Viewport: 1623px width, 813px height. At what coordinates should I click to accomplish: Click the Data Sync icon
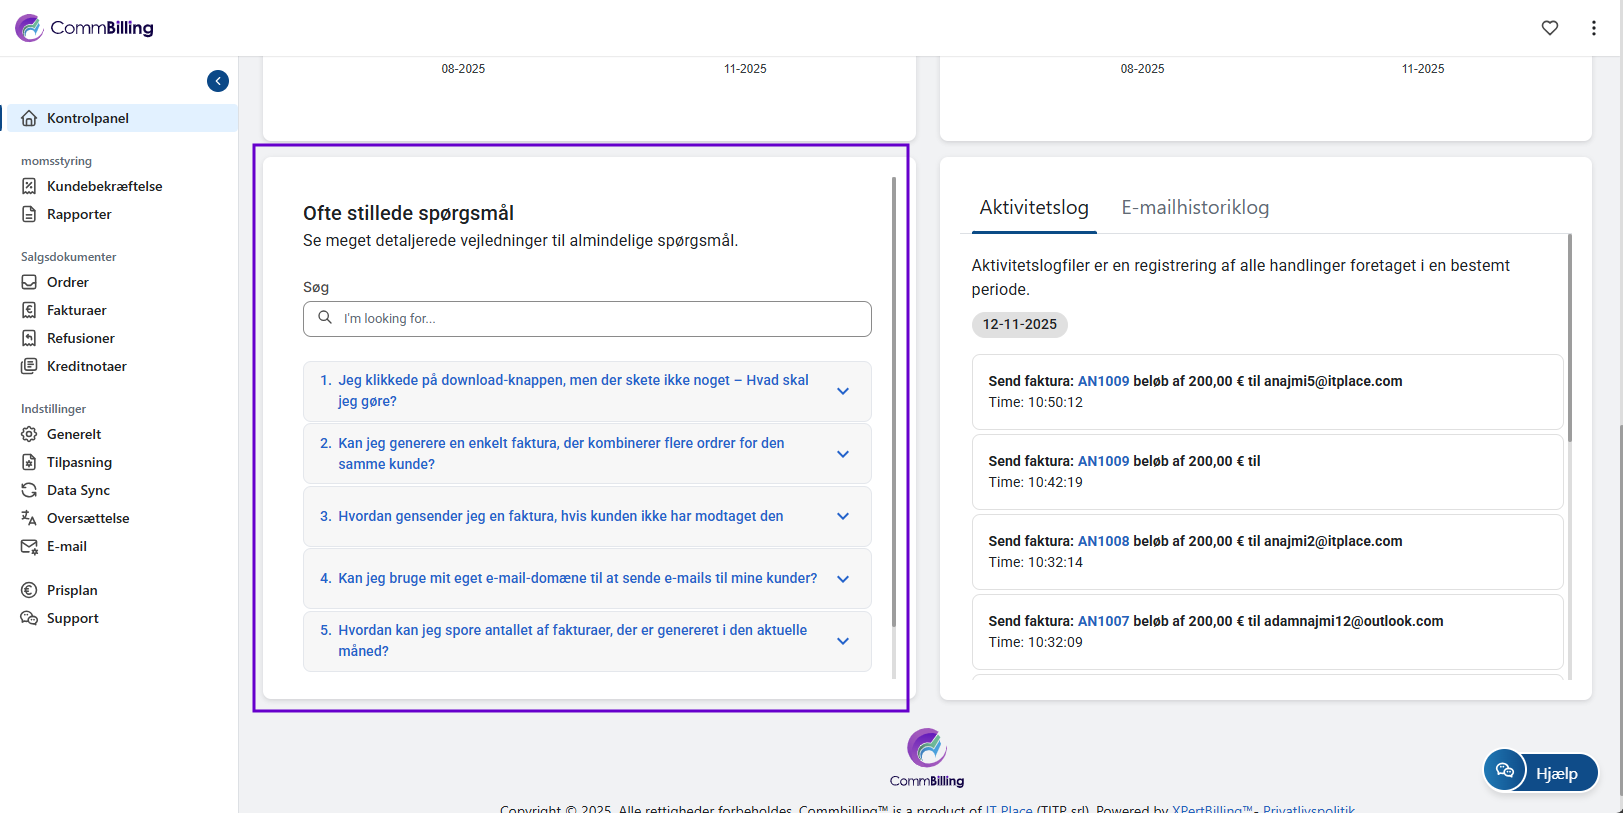[x=29, y=490]
